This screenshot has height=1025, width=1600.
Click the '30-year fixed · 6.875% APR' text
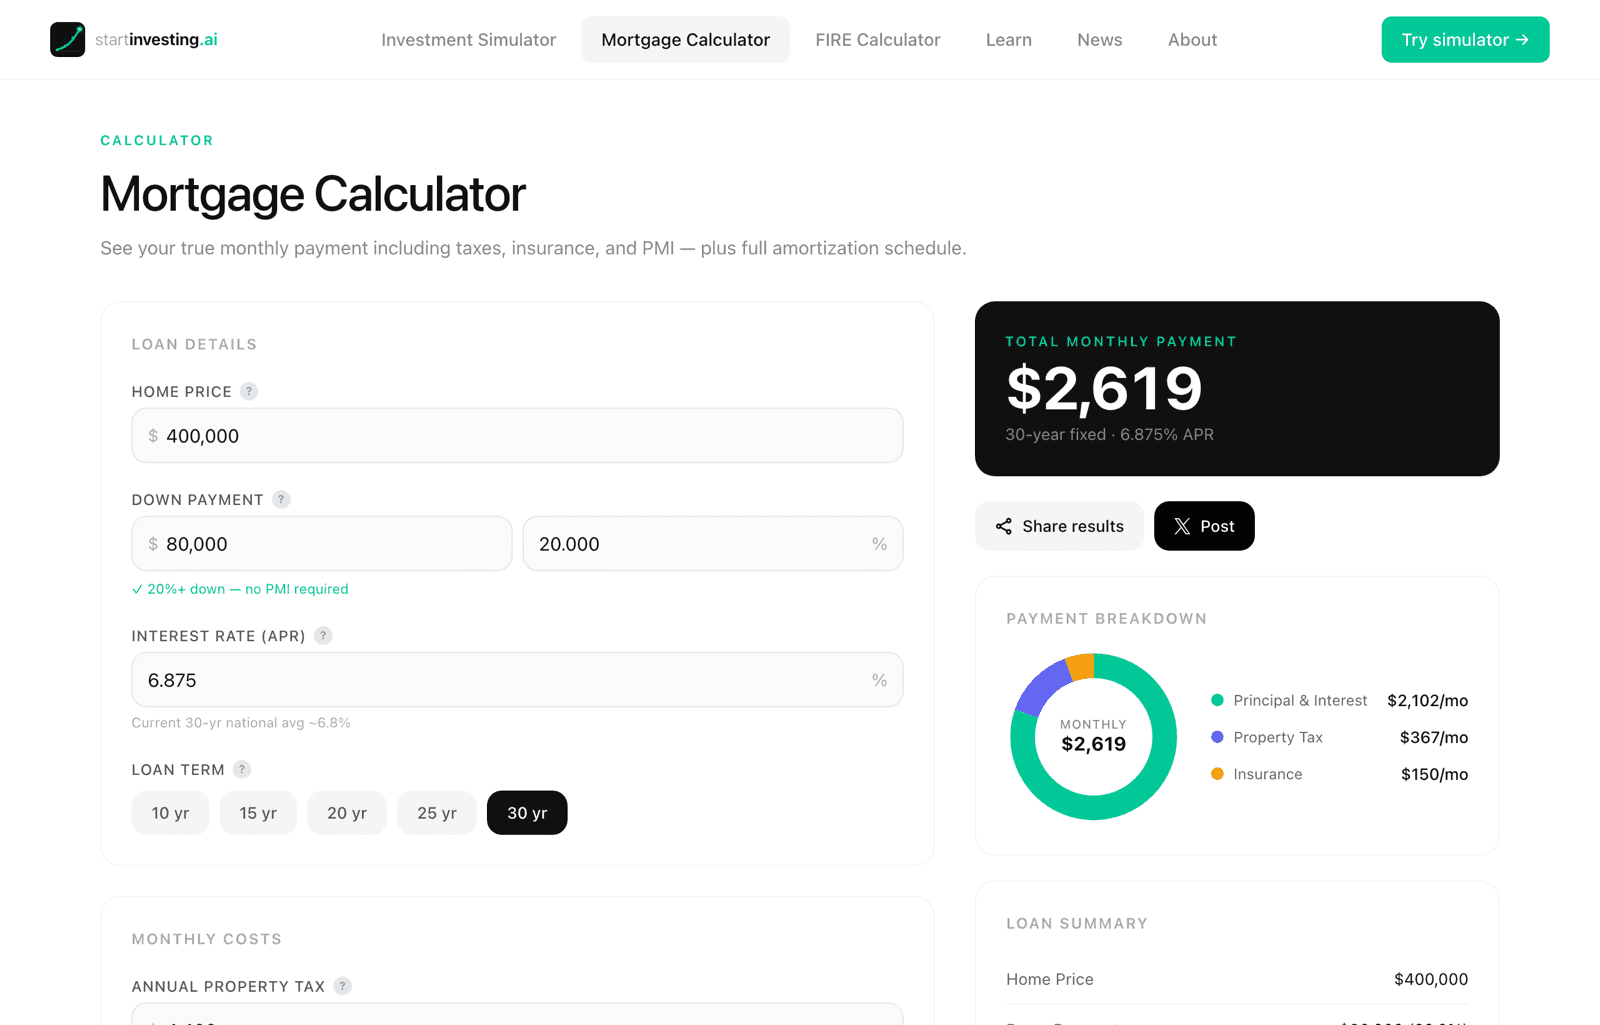pos(1109,435)
